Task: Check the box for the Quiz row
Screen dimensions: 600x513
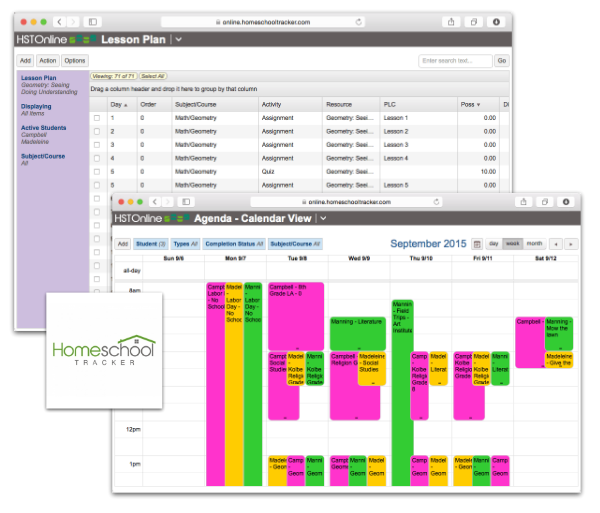Action: coord(97,172)
